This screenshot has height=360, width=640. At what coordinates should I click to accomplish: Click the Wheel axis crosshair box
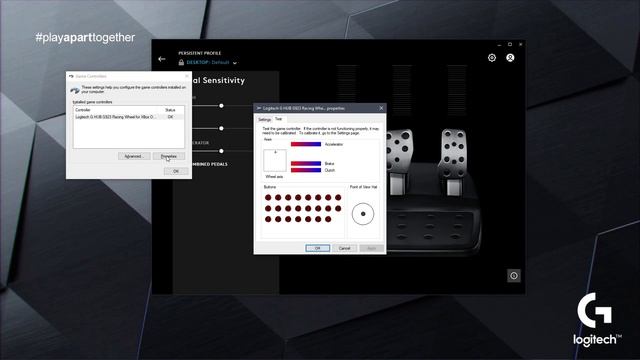275,160
